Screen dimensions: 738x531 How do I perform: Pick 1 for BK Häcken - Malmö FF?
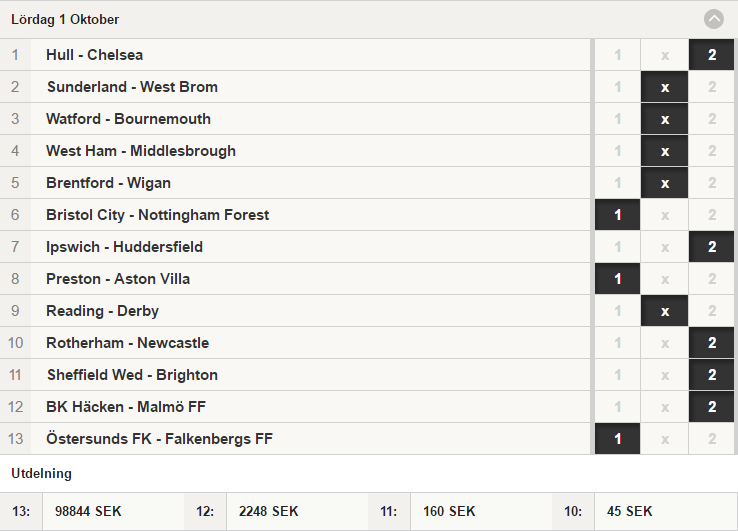coord(618,407)
